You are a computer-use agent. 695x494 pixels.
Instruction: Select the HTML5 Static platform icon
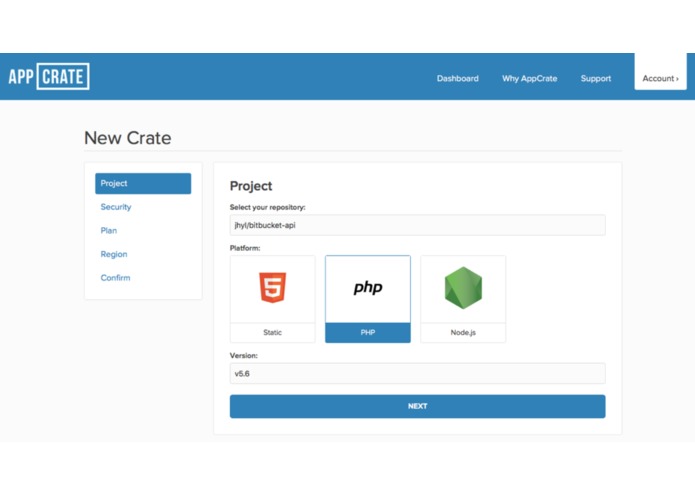pyautogui.click(x=273, y=288)
